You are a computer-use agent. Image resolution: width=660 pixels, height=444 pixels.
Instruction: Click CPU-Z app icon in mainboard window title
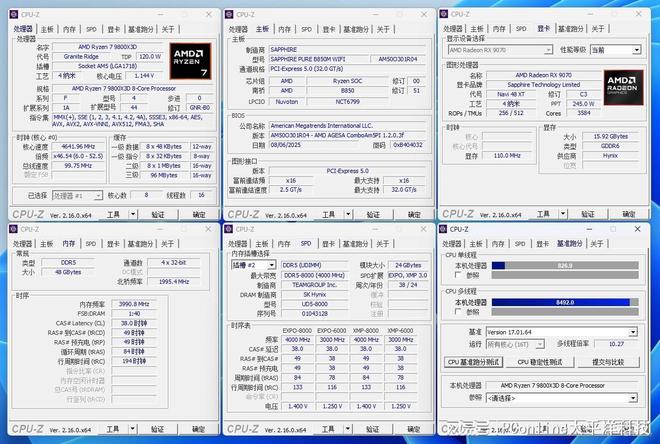(229, 14)
